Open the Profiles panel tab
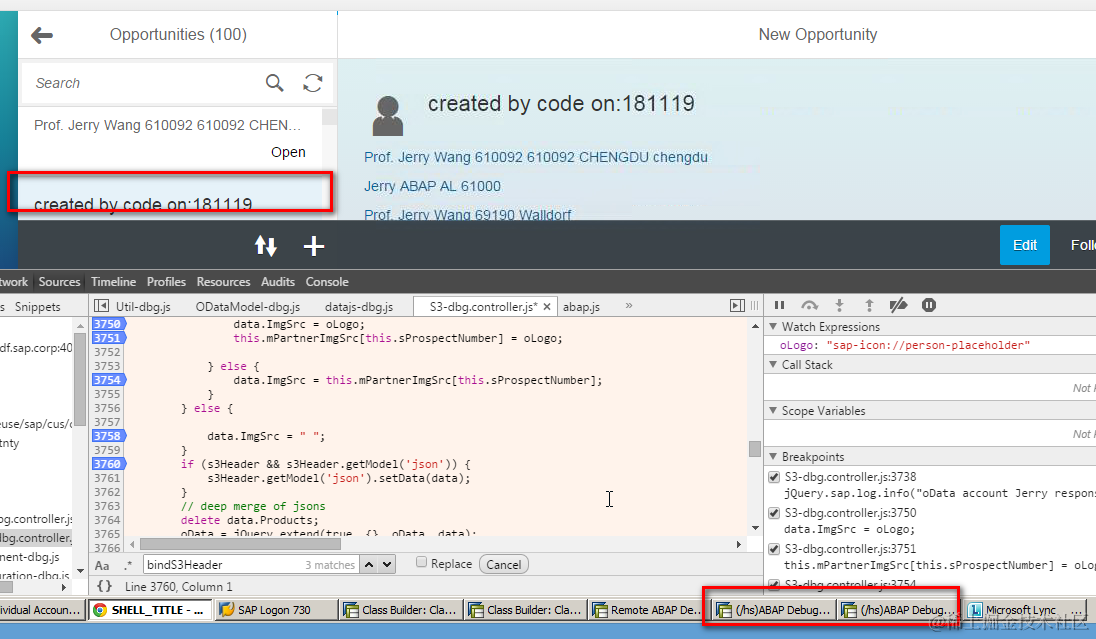Viewport: 1096px width, 639px height. click(x=166, y=282)
